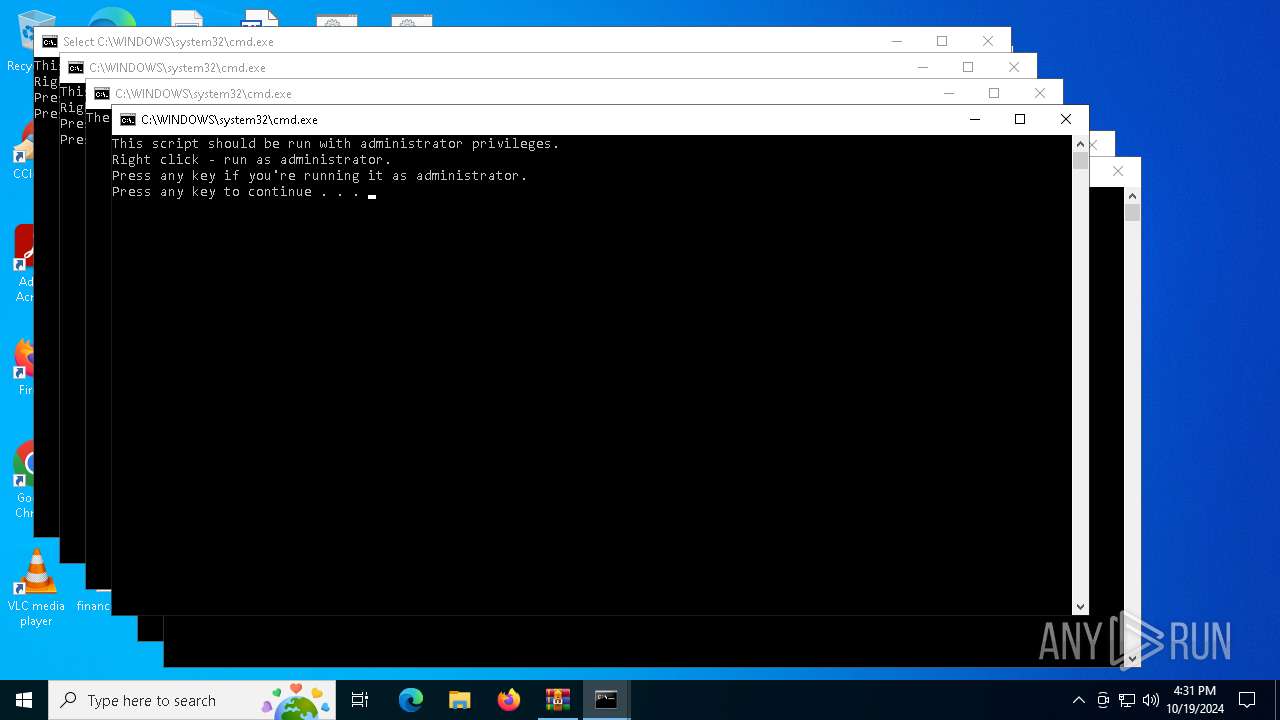Click the front cmd window scrollbar thumb
The width and height of the screenshot is (1280, 720).
click(1080, 161)
